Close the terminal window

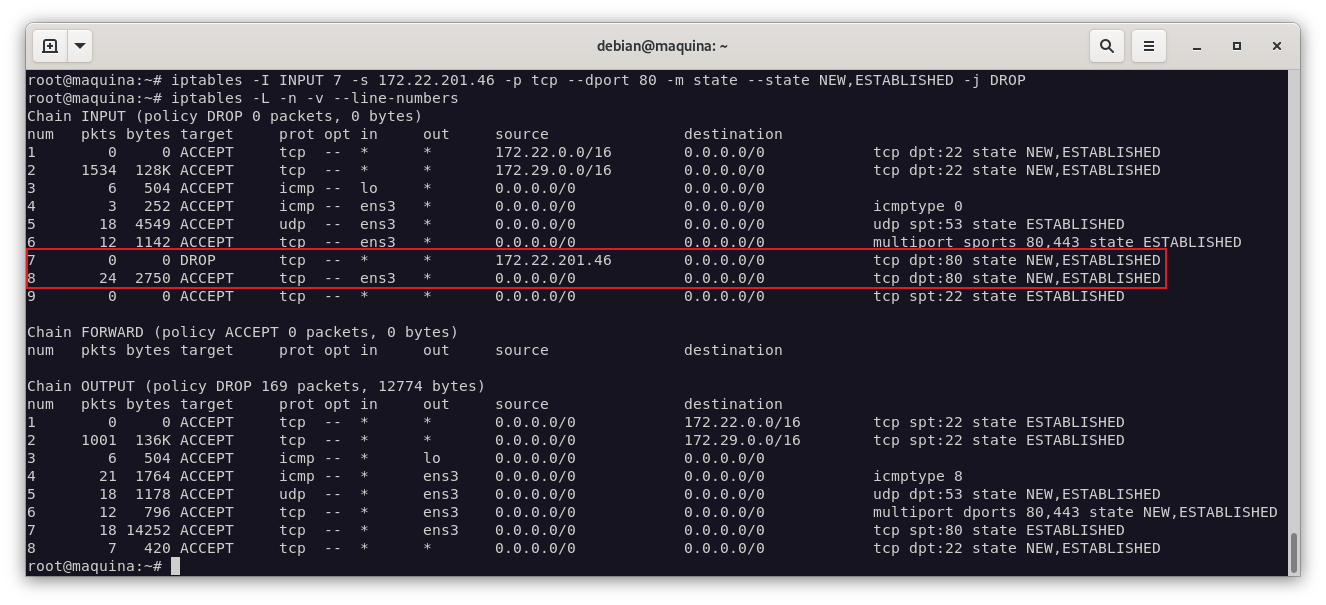pos(1277,46)
